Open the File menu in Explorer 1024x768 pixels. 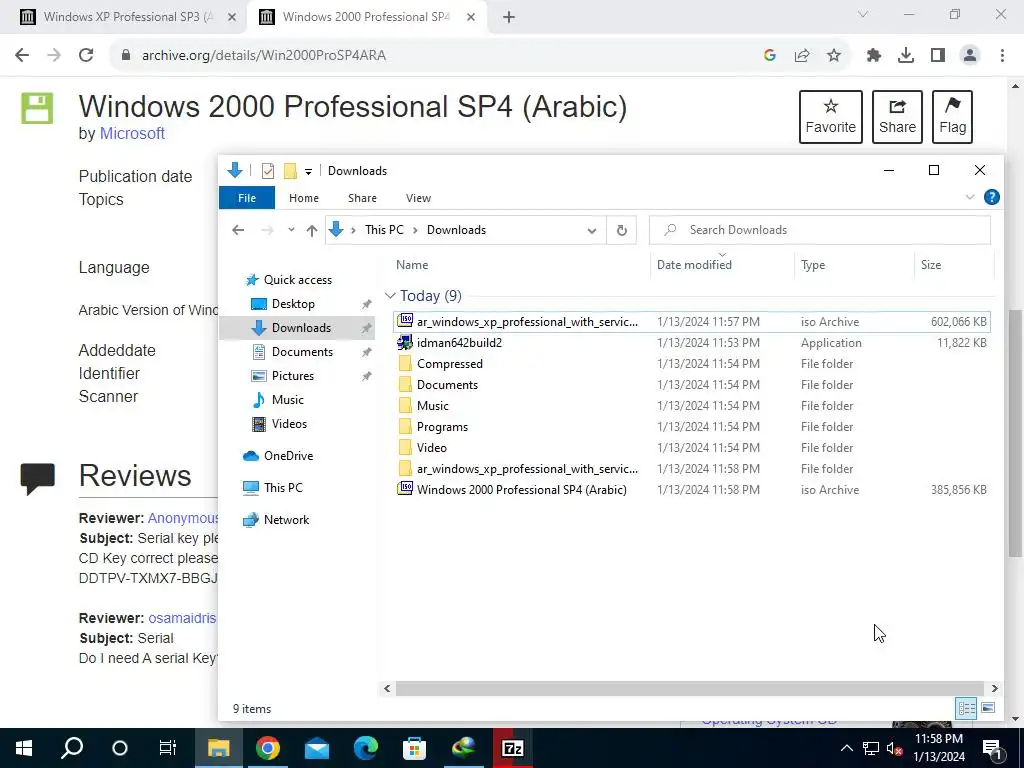click(247, 198)
